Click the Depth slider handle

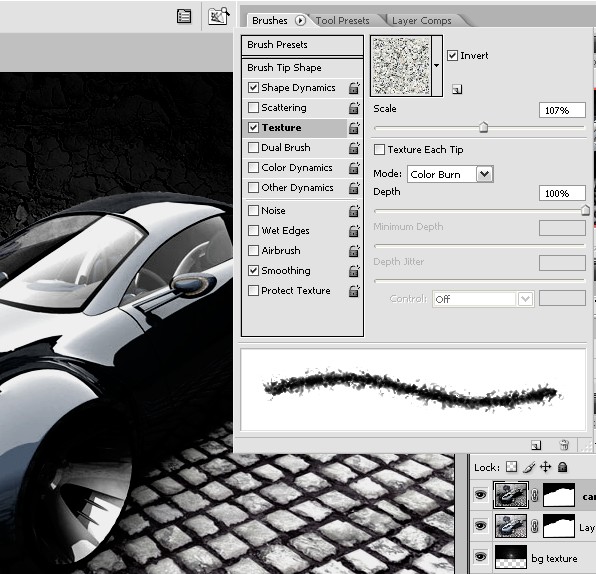585,210
